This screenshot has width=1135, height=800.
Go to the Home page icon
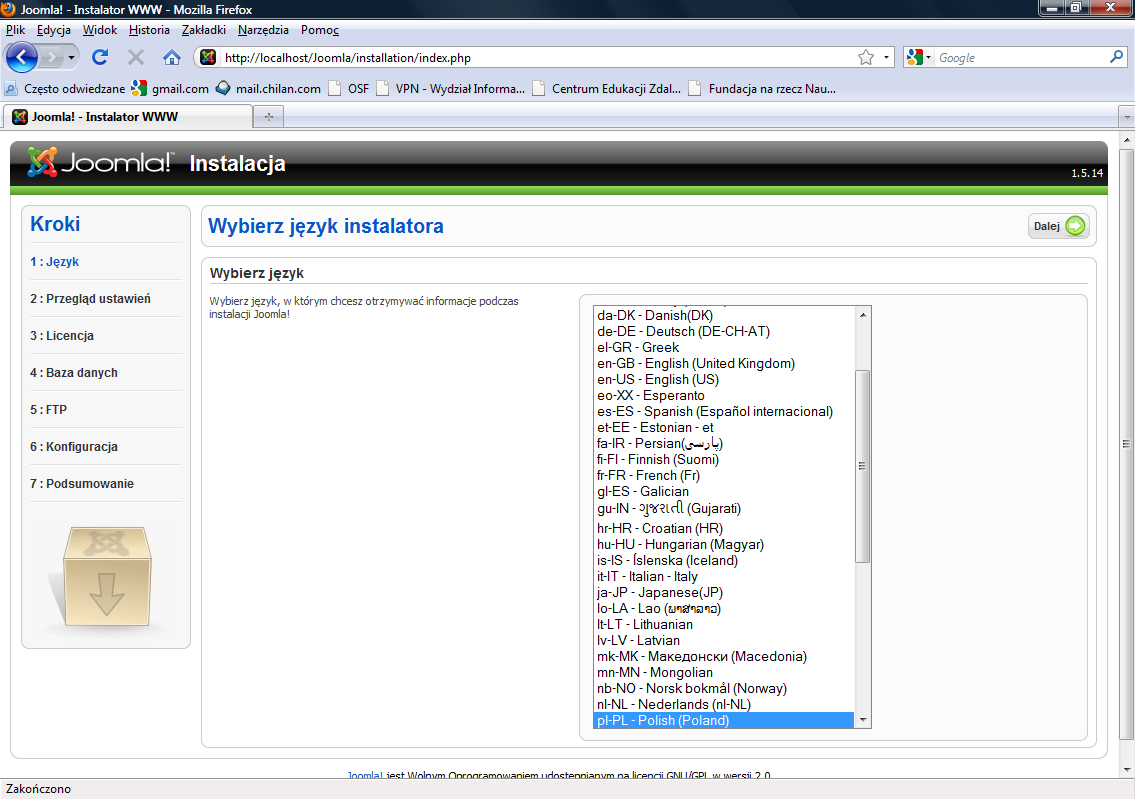[172, 57]
